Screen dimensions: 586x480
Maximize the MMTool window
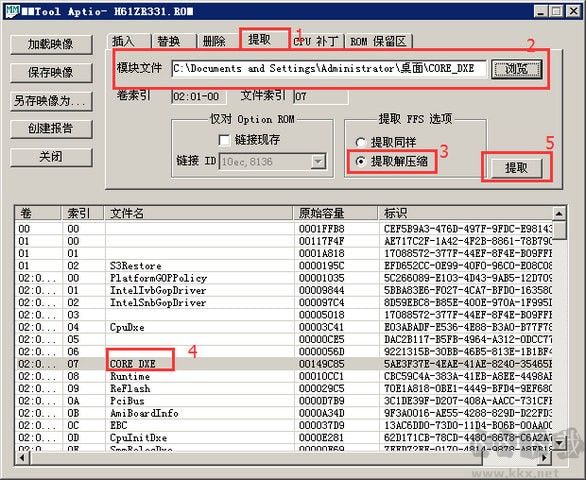[x=556, y=11]
